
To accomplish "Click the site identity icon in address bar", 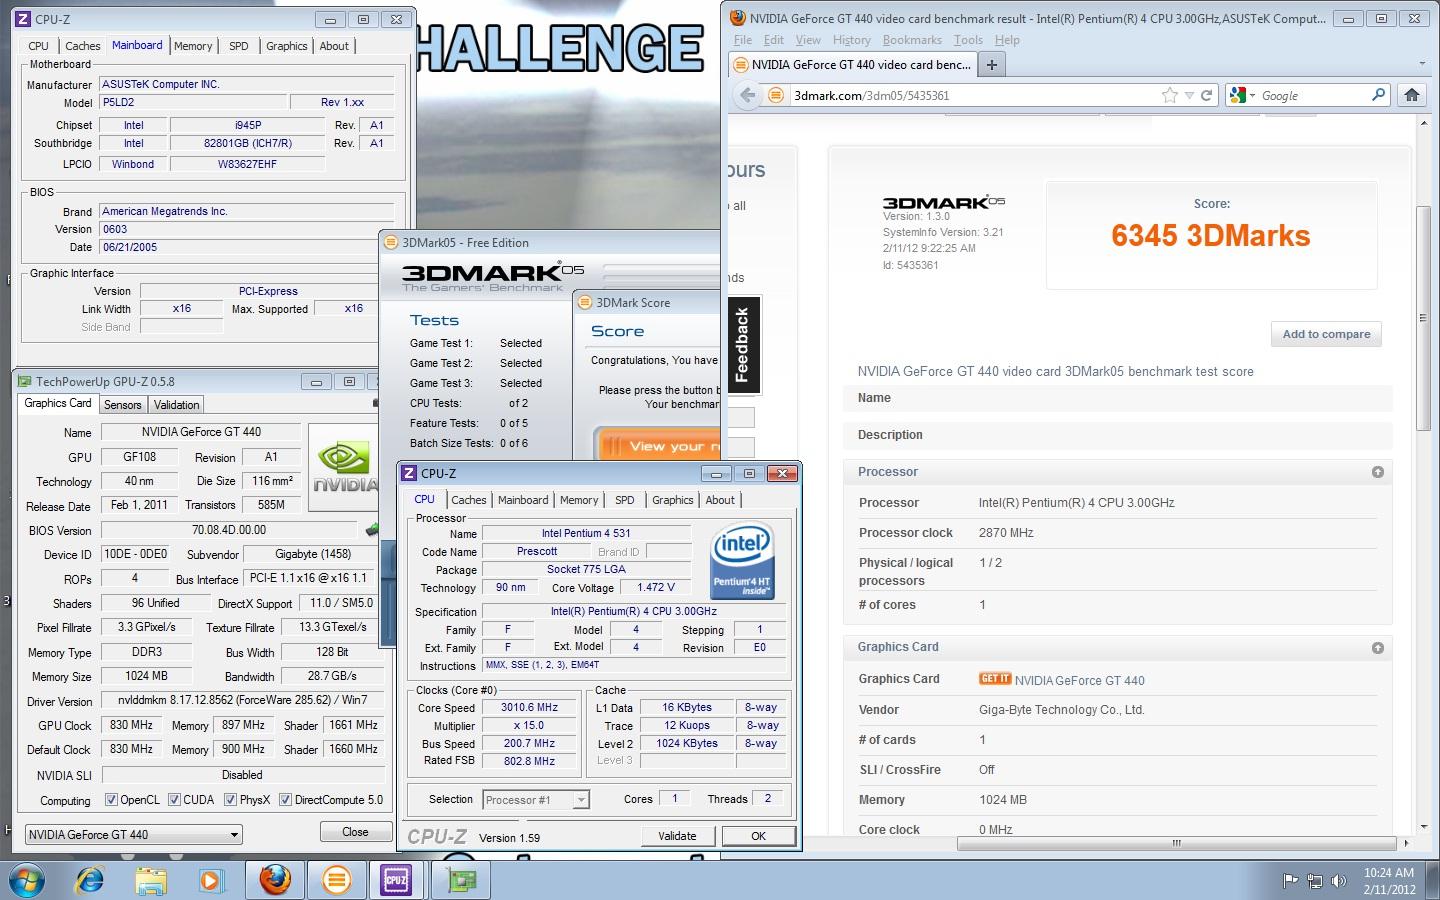I will pos(775,95).
